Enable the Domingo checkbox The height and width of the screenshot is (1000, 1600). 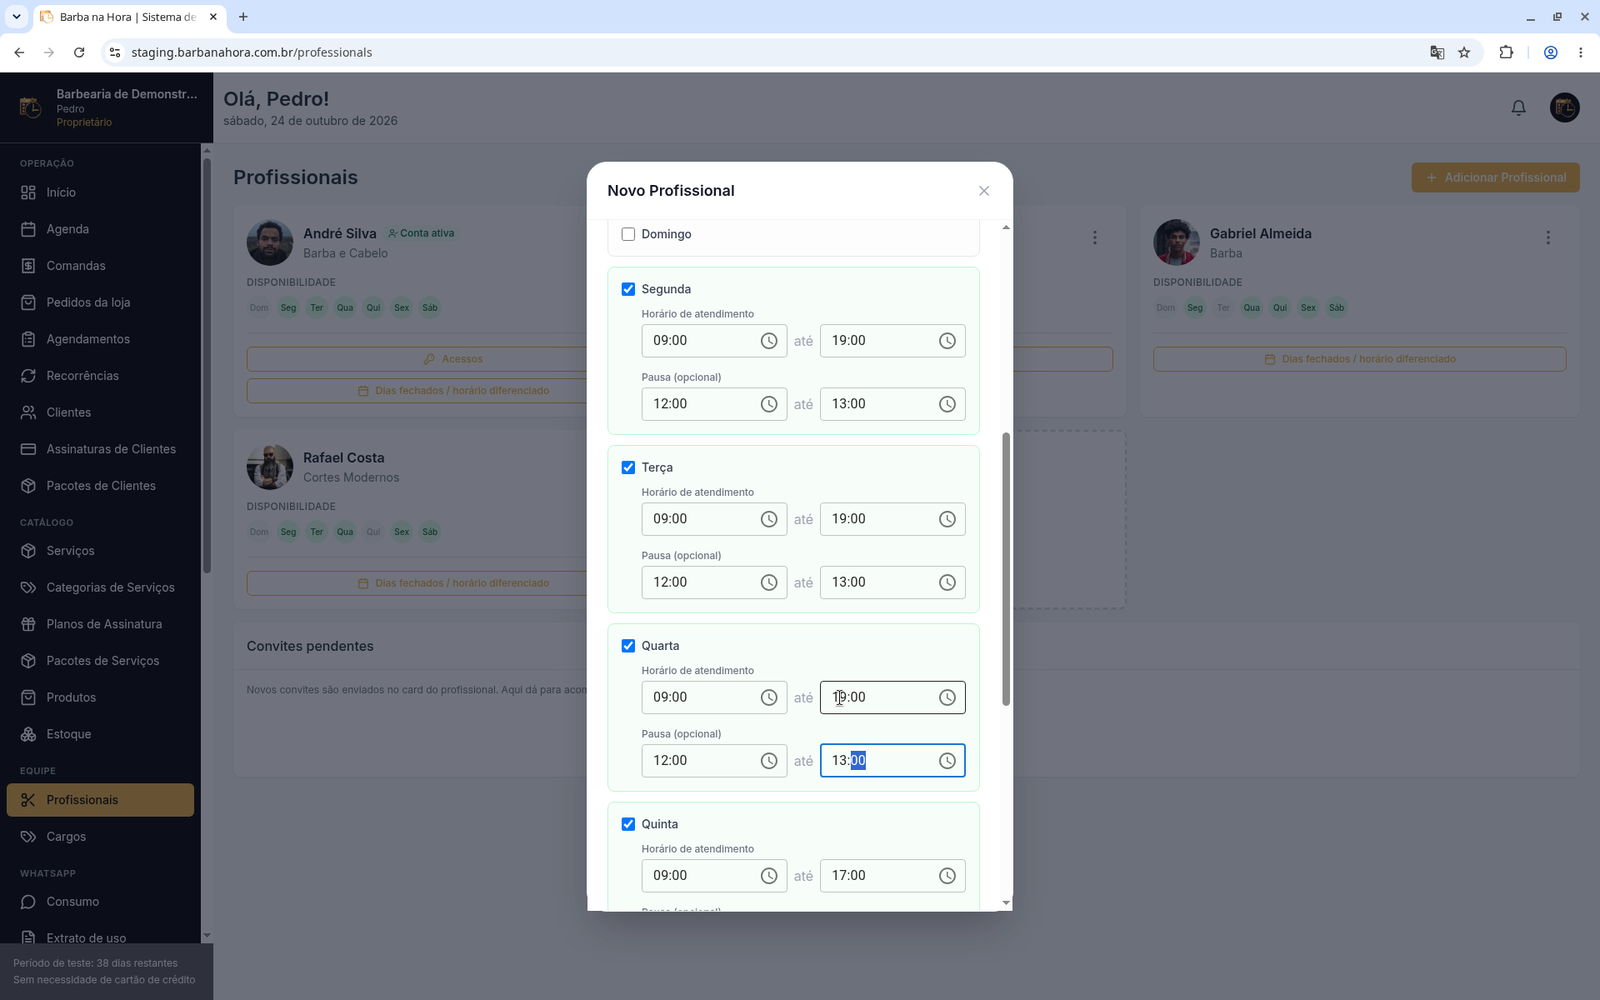[628, 234]
